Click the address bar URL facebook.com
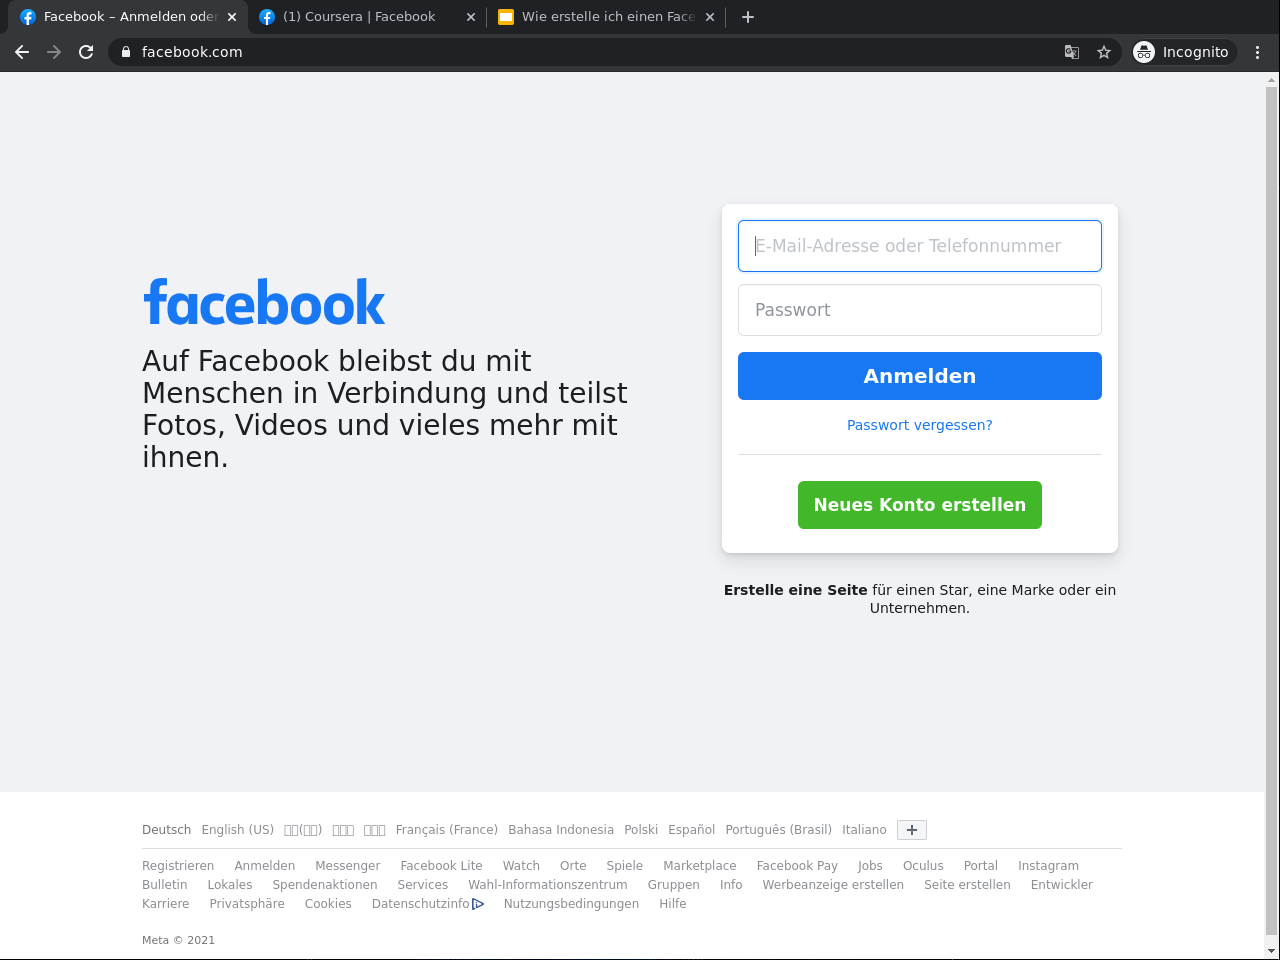 192,52
